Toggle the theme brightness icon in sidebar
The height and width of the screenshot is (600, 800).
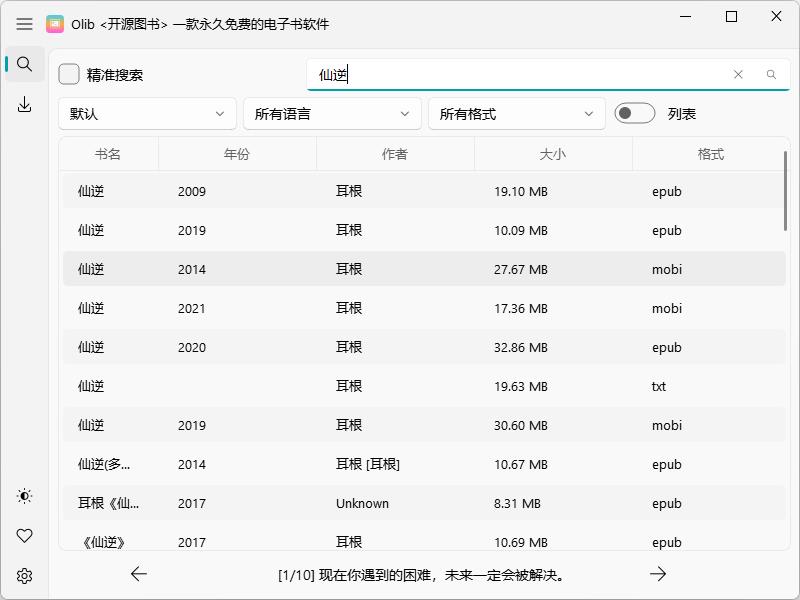[x=24, y=495]
